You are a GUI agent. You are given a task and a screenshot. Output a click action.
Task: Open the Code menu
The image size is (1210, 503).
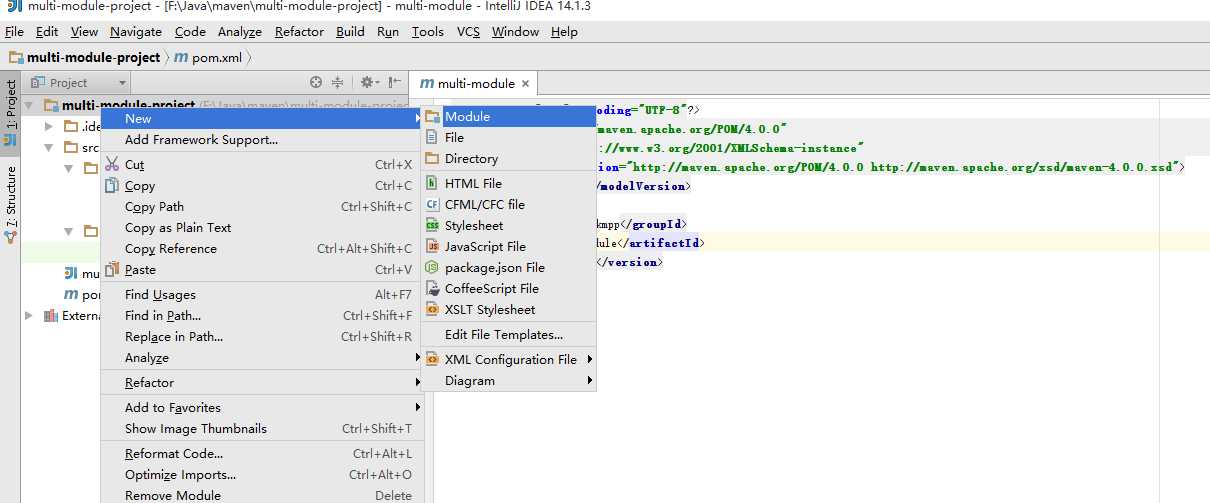pos(190,31)
